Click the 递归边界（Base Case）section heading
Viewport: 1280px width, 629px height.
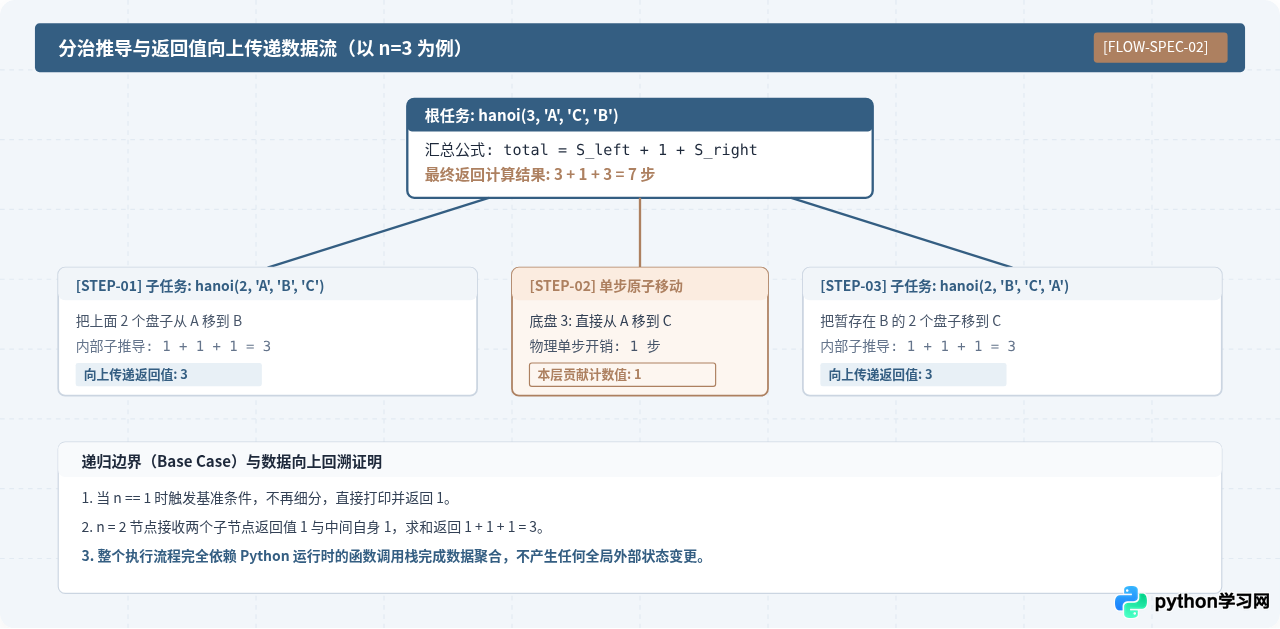tap(232, 462)
